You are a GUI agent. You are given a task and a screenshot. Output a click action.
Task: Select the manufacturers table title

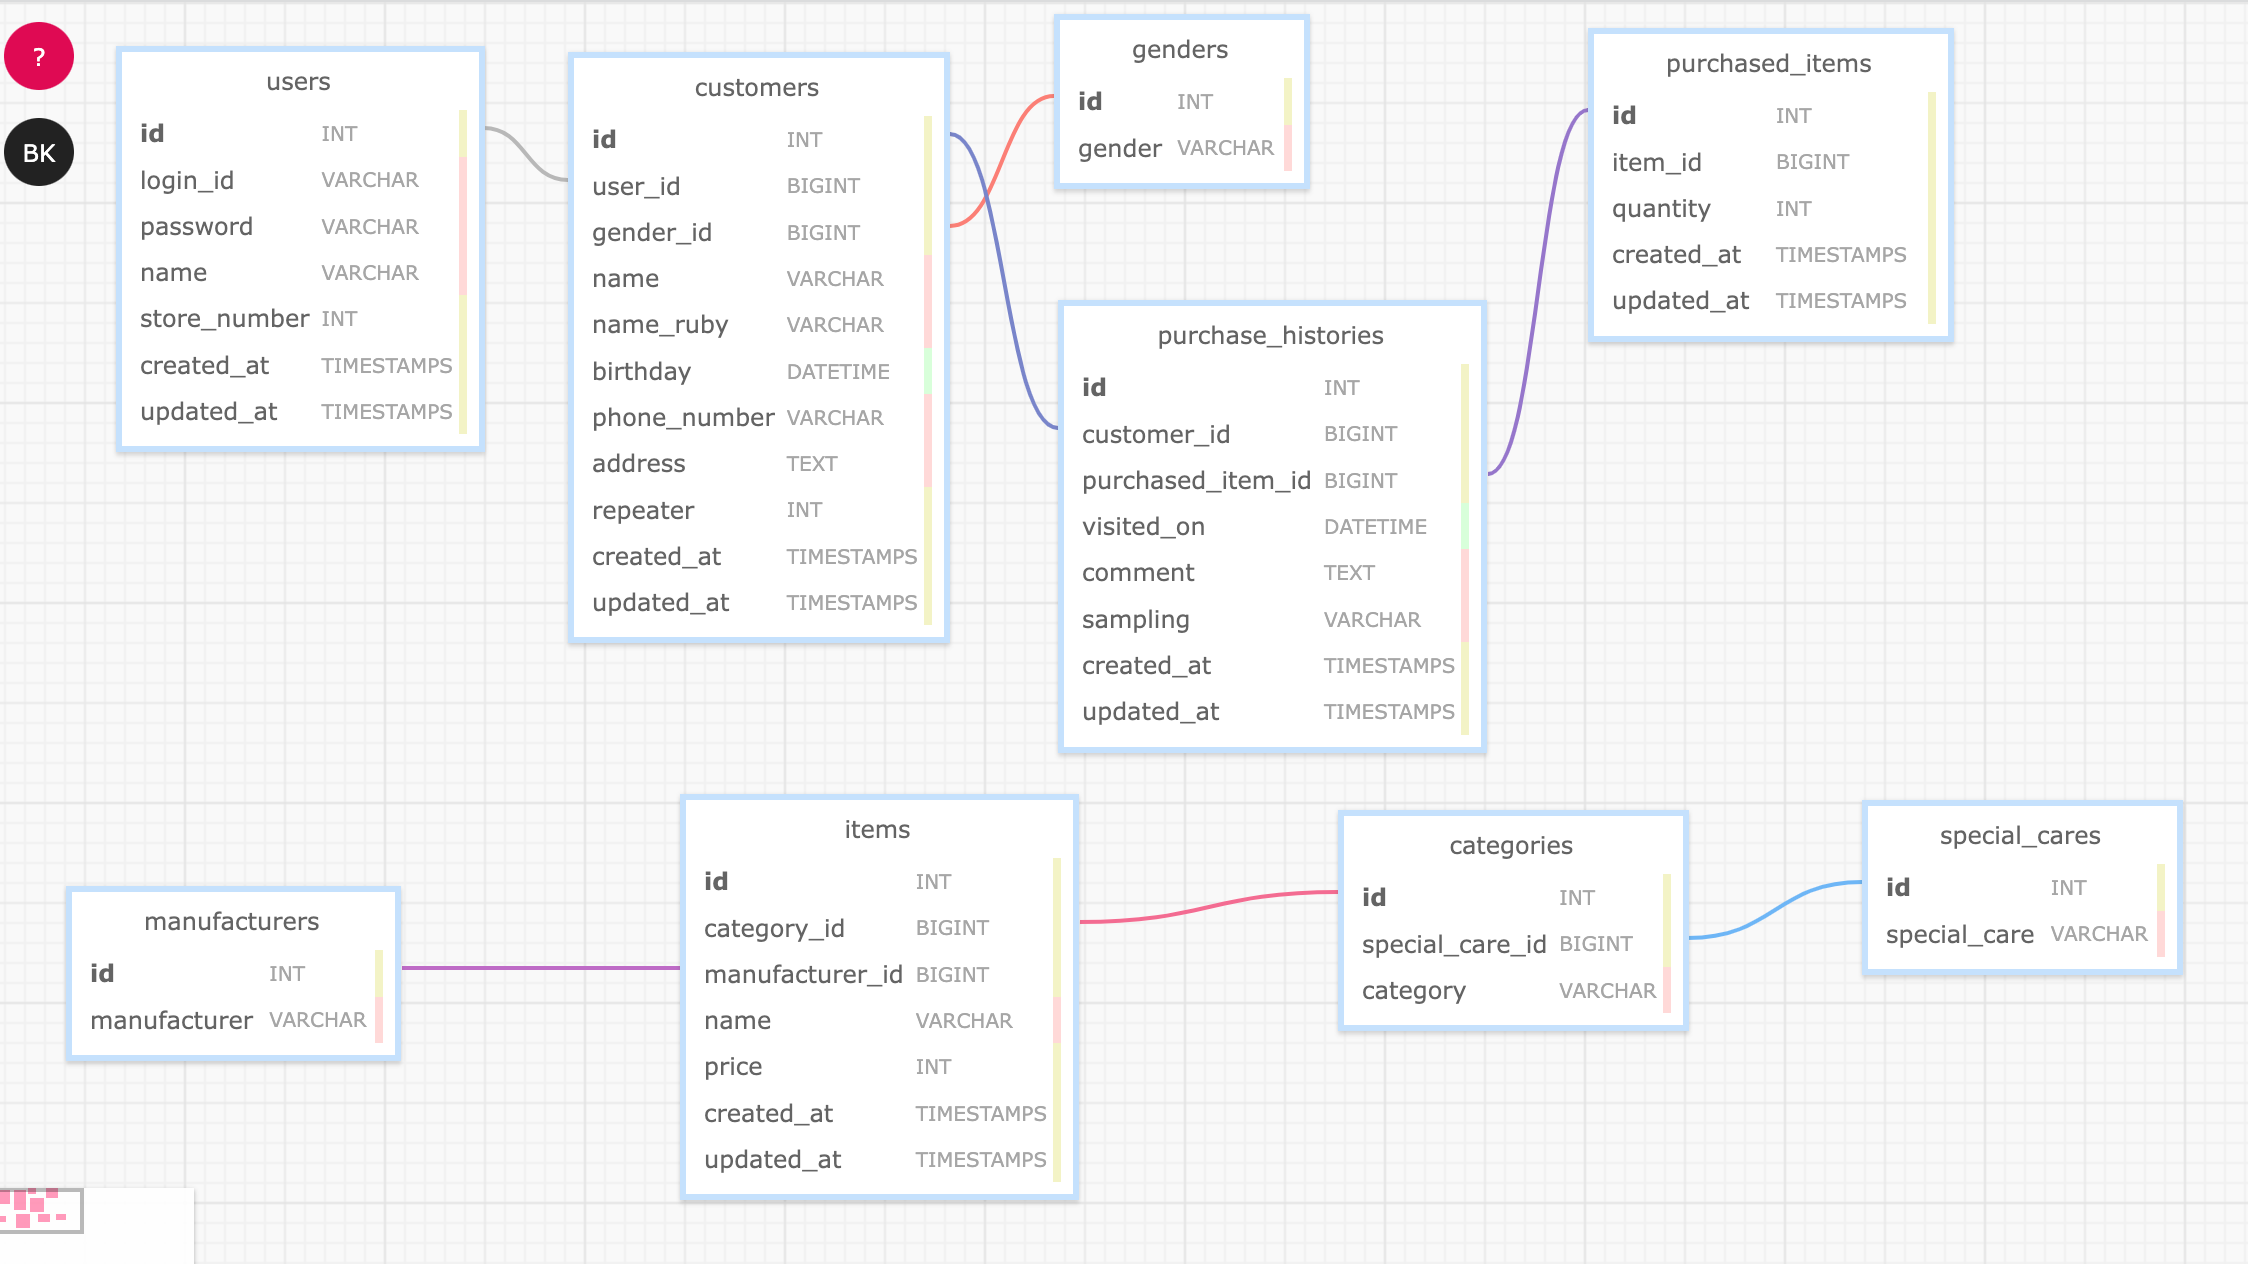click(231, 921)
